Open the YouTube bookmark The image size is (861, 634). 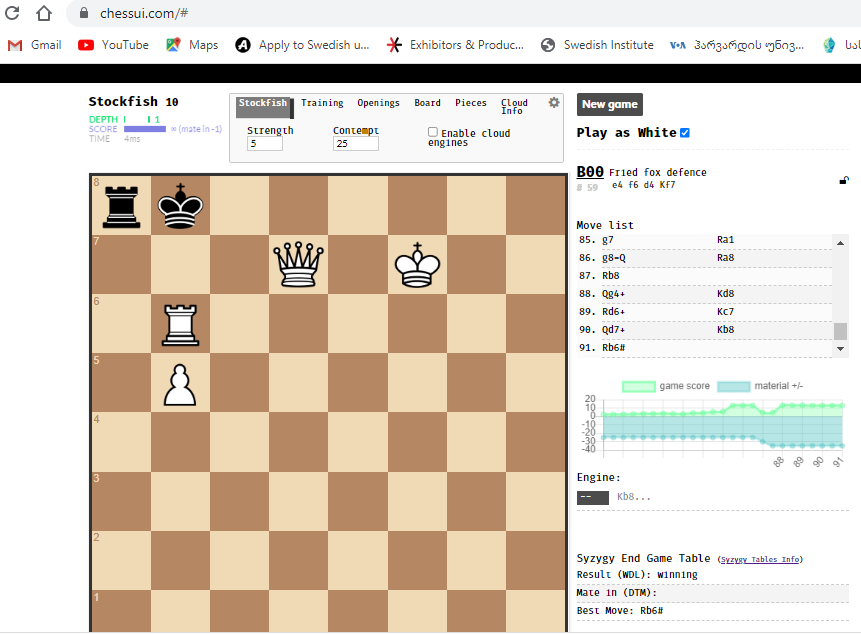(x=114, y=45)
